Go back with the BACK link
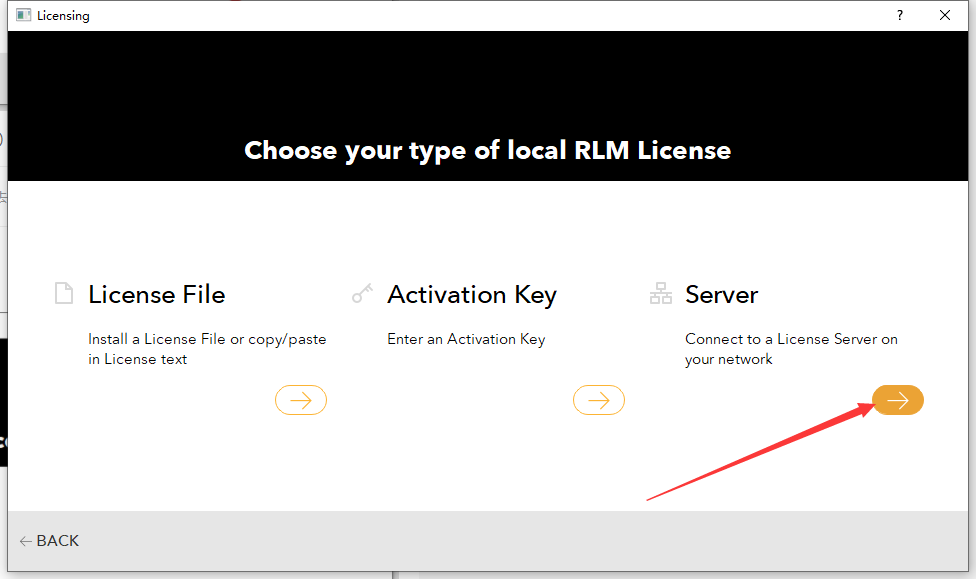The image size is (976, 579). pos(49,541)
